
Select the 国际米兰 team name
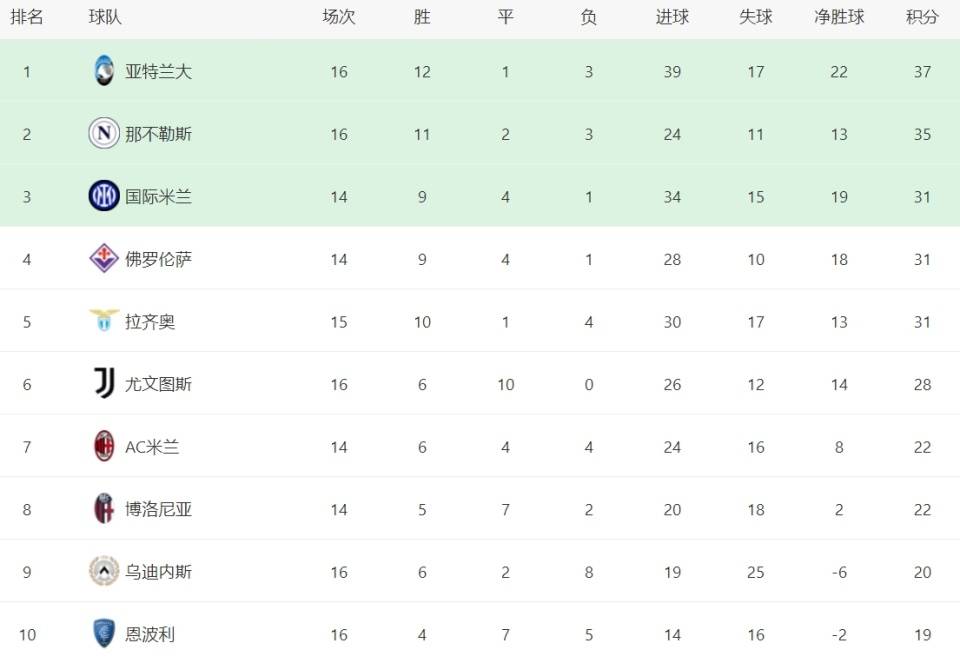pyautogui.click(x=158, y=197)
